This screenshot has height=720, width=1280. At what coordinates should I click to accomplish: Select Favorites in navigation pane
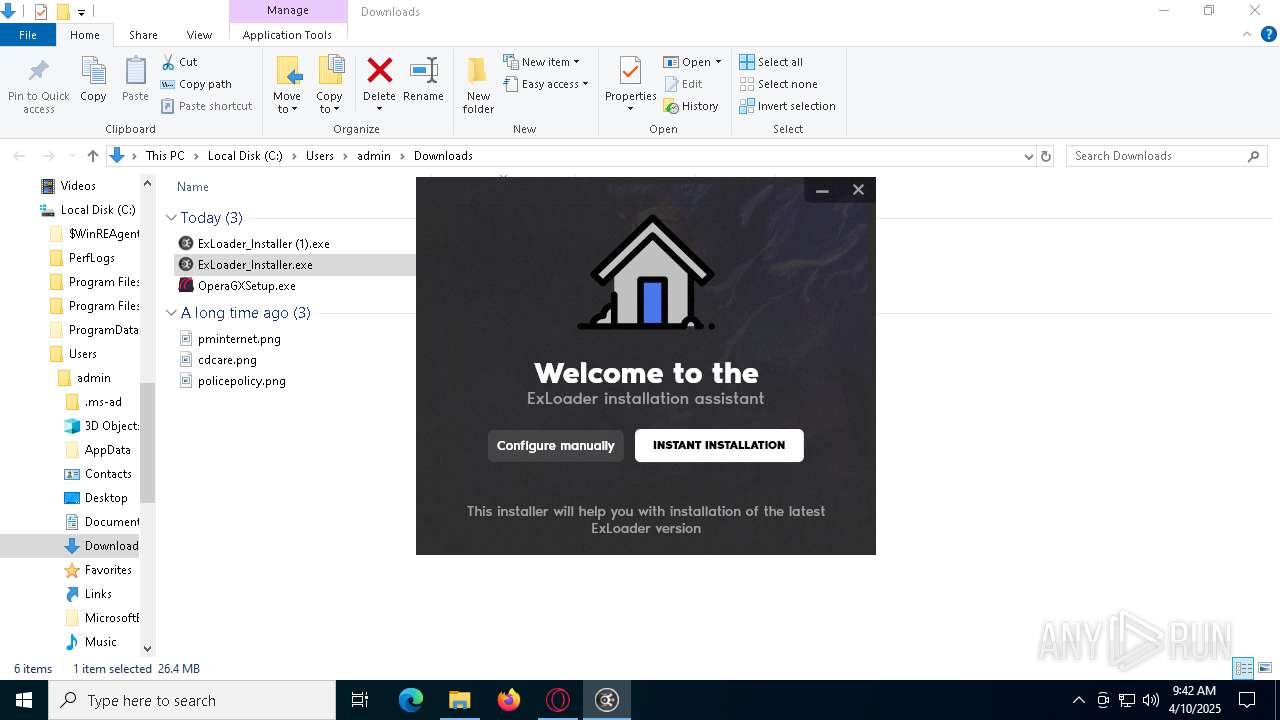click(108, 570)
